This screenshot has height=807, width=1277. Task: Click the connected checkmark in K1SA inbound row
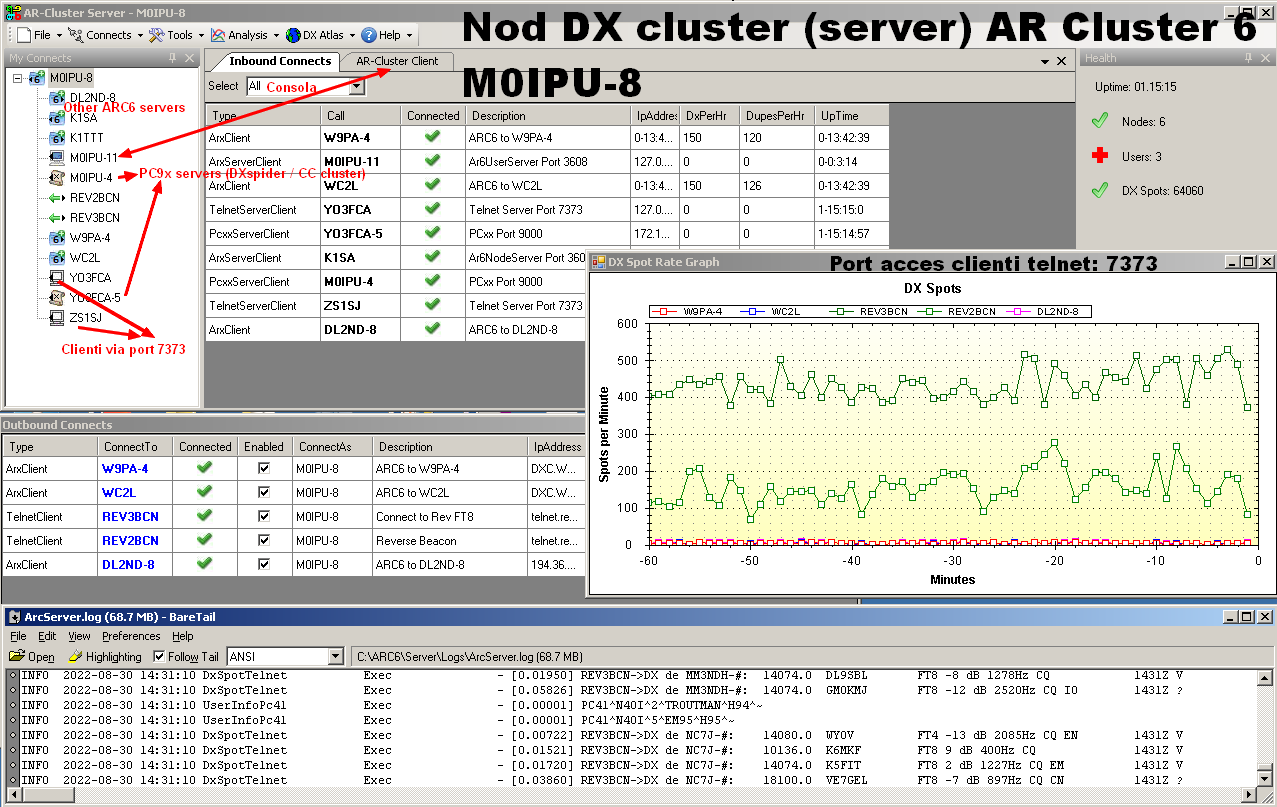tap(432, 257)
